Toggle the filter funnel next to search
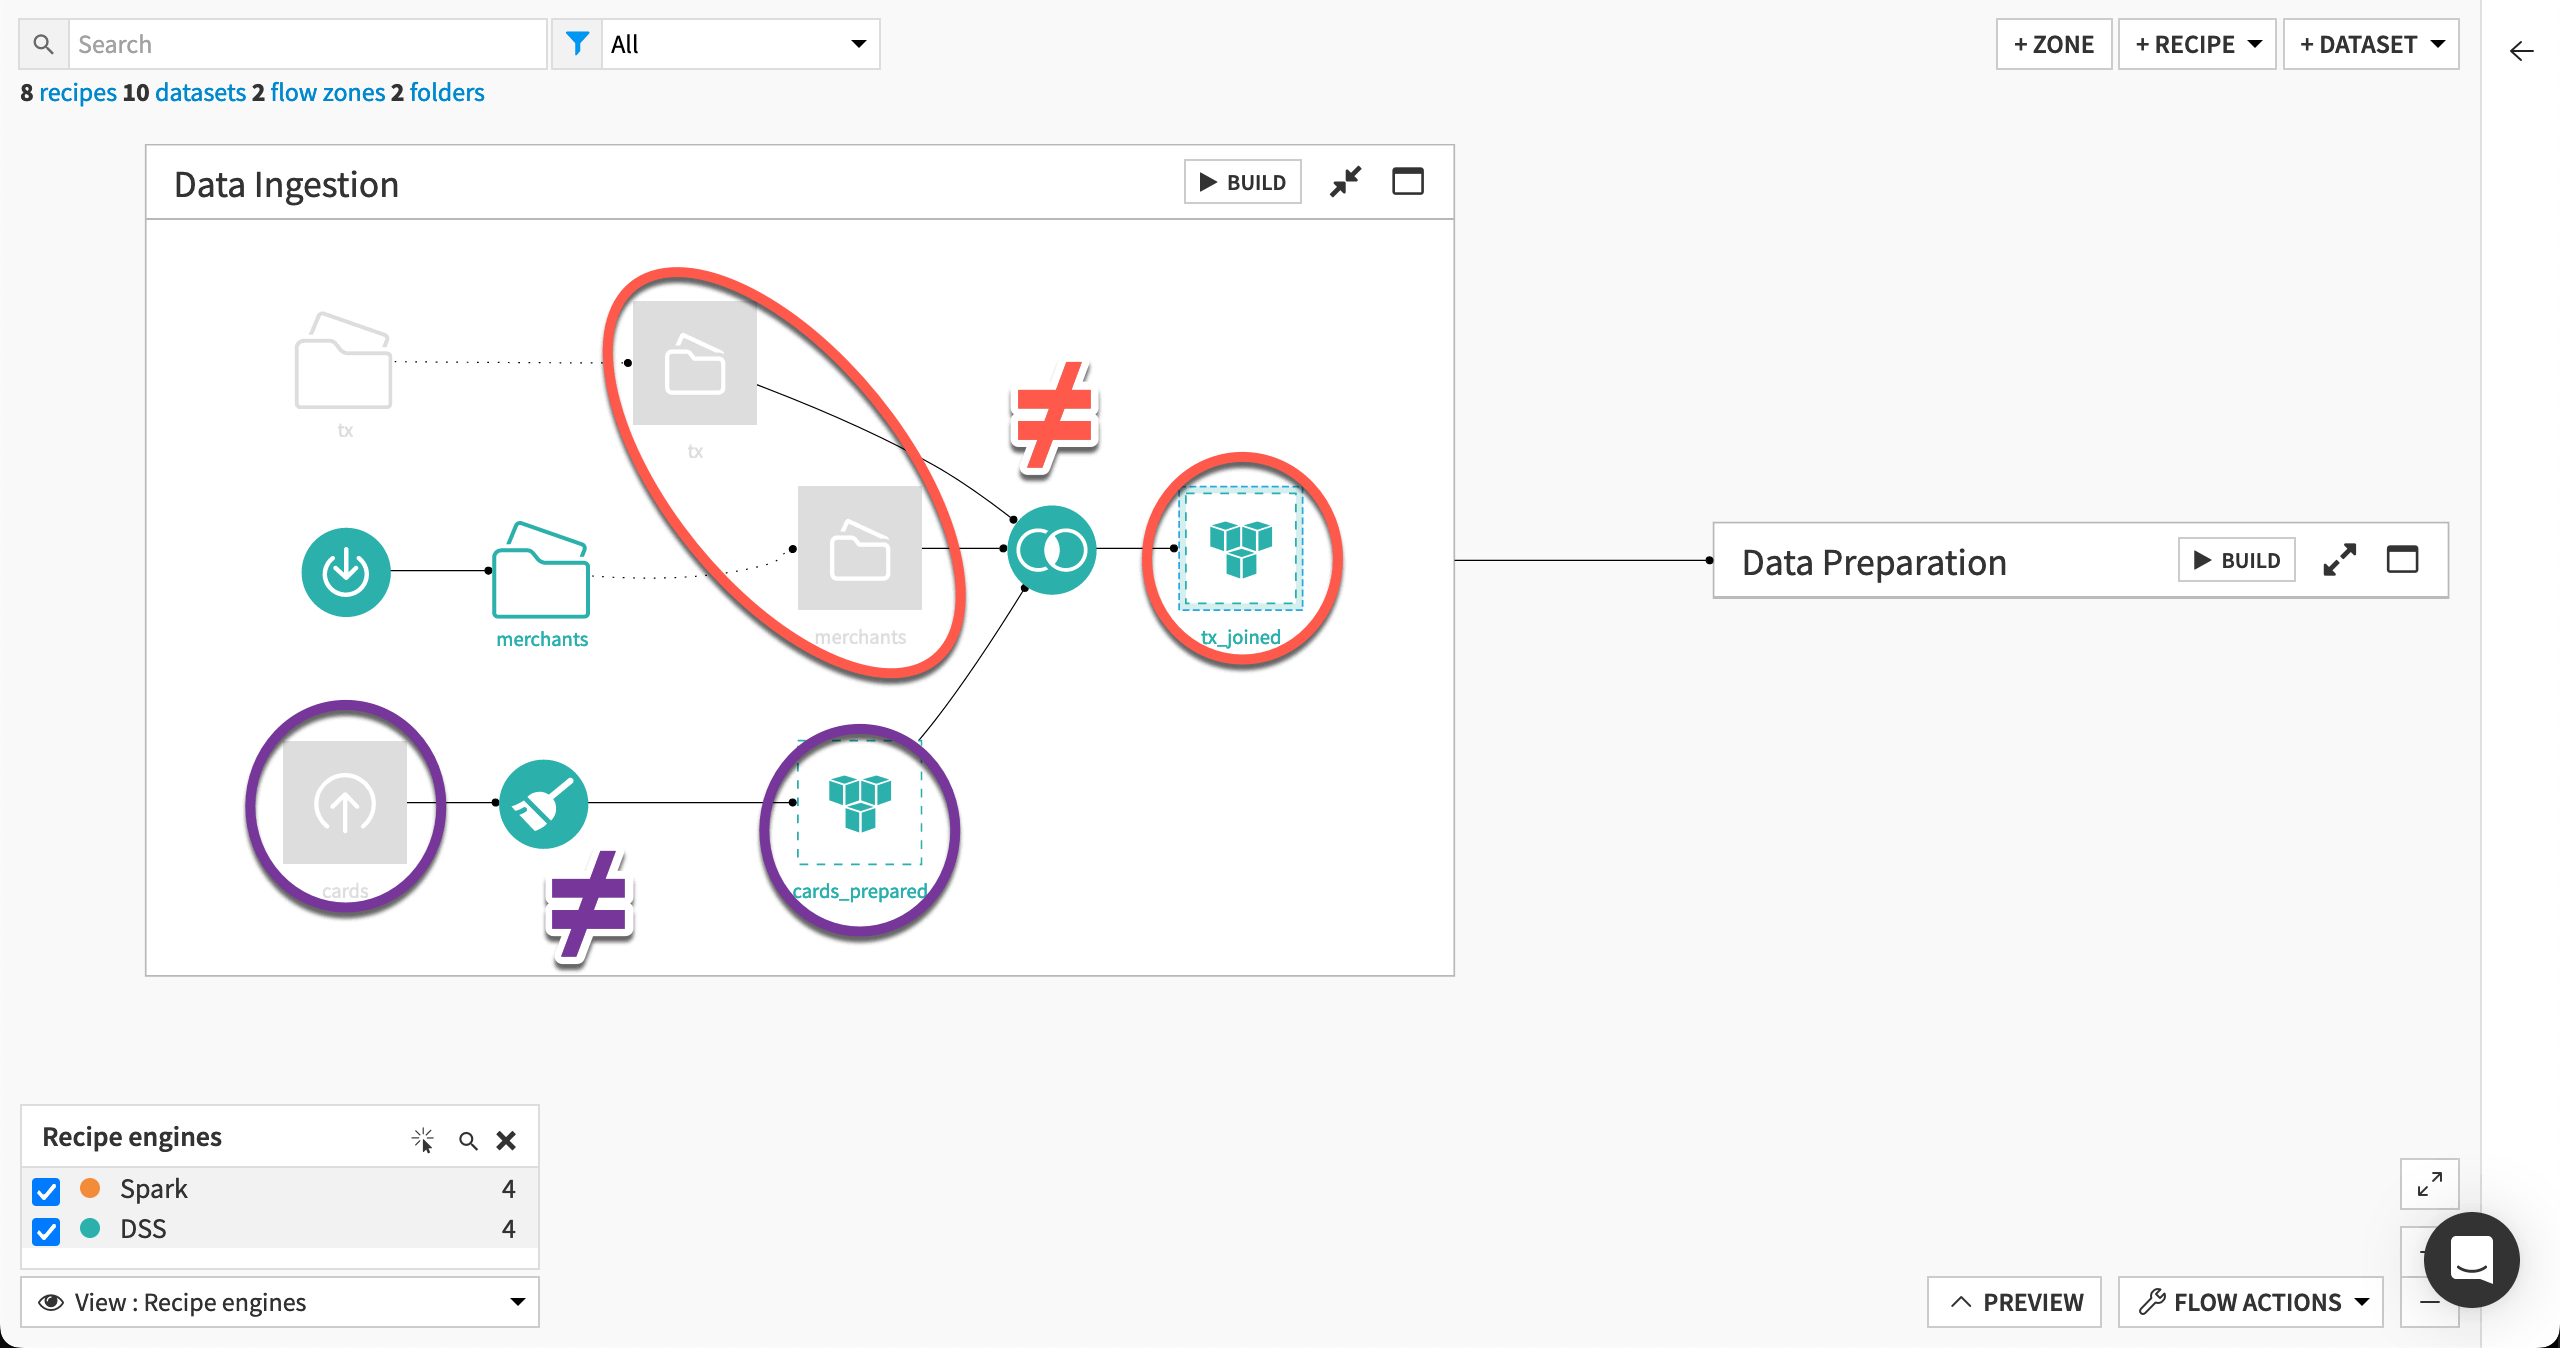 pos(578,43)
